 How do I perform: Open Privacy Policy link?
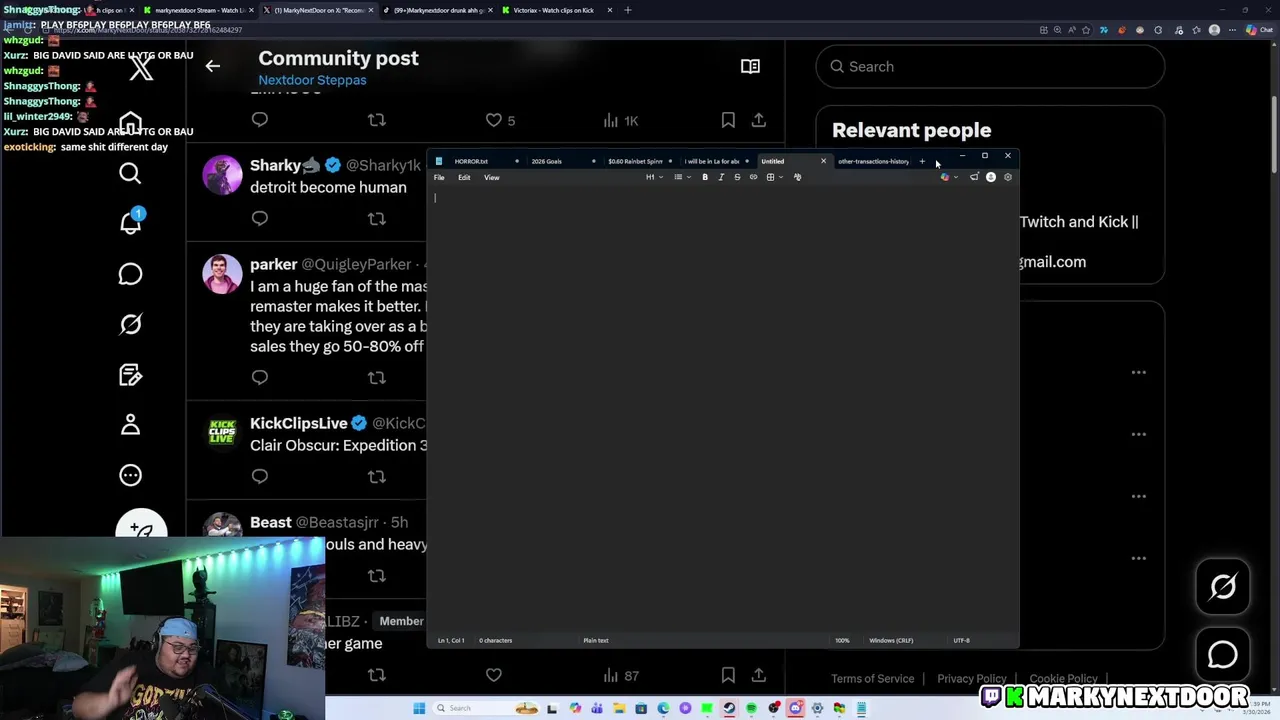[x=972, y=678]
